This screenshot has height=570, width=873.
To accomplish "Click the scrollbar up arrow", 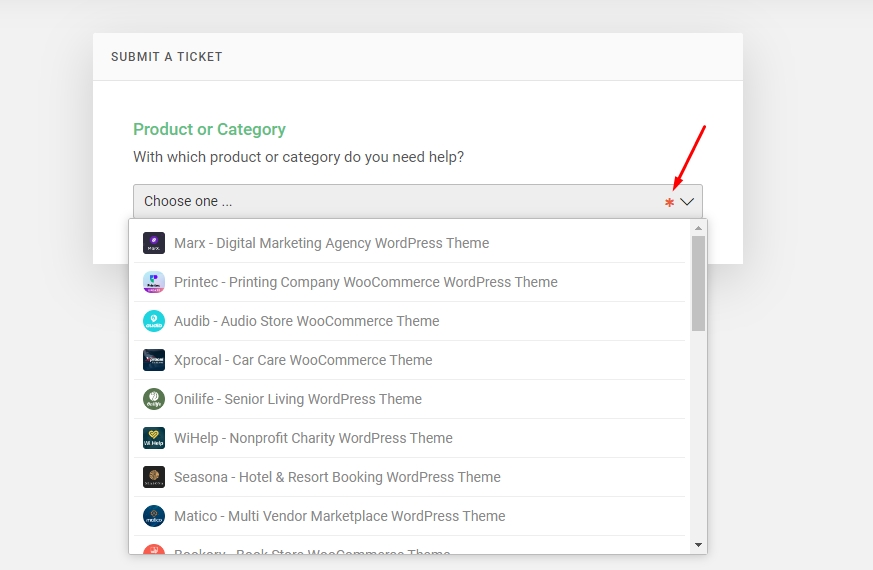I will click(698, 228).
